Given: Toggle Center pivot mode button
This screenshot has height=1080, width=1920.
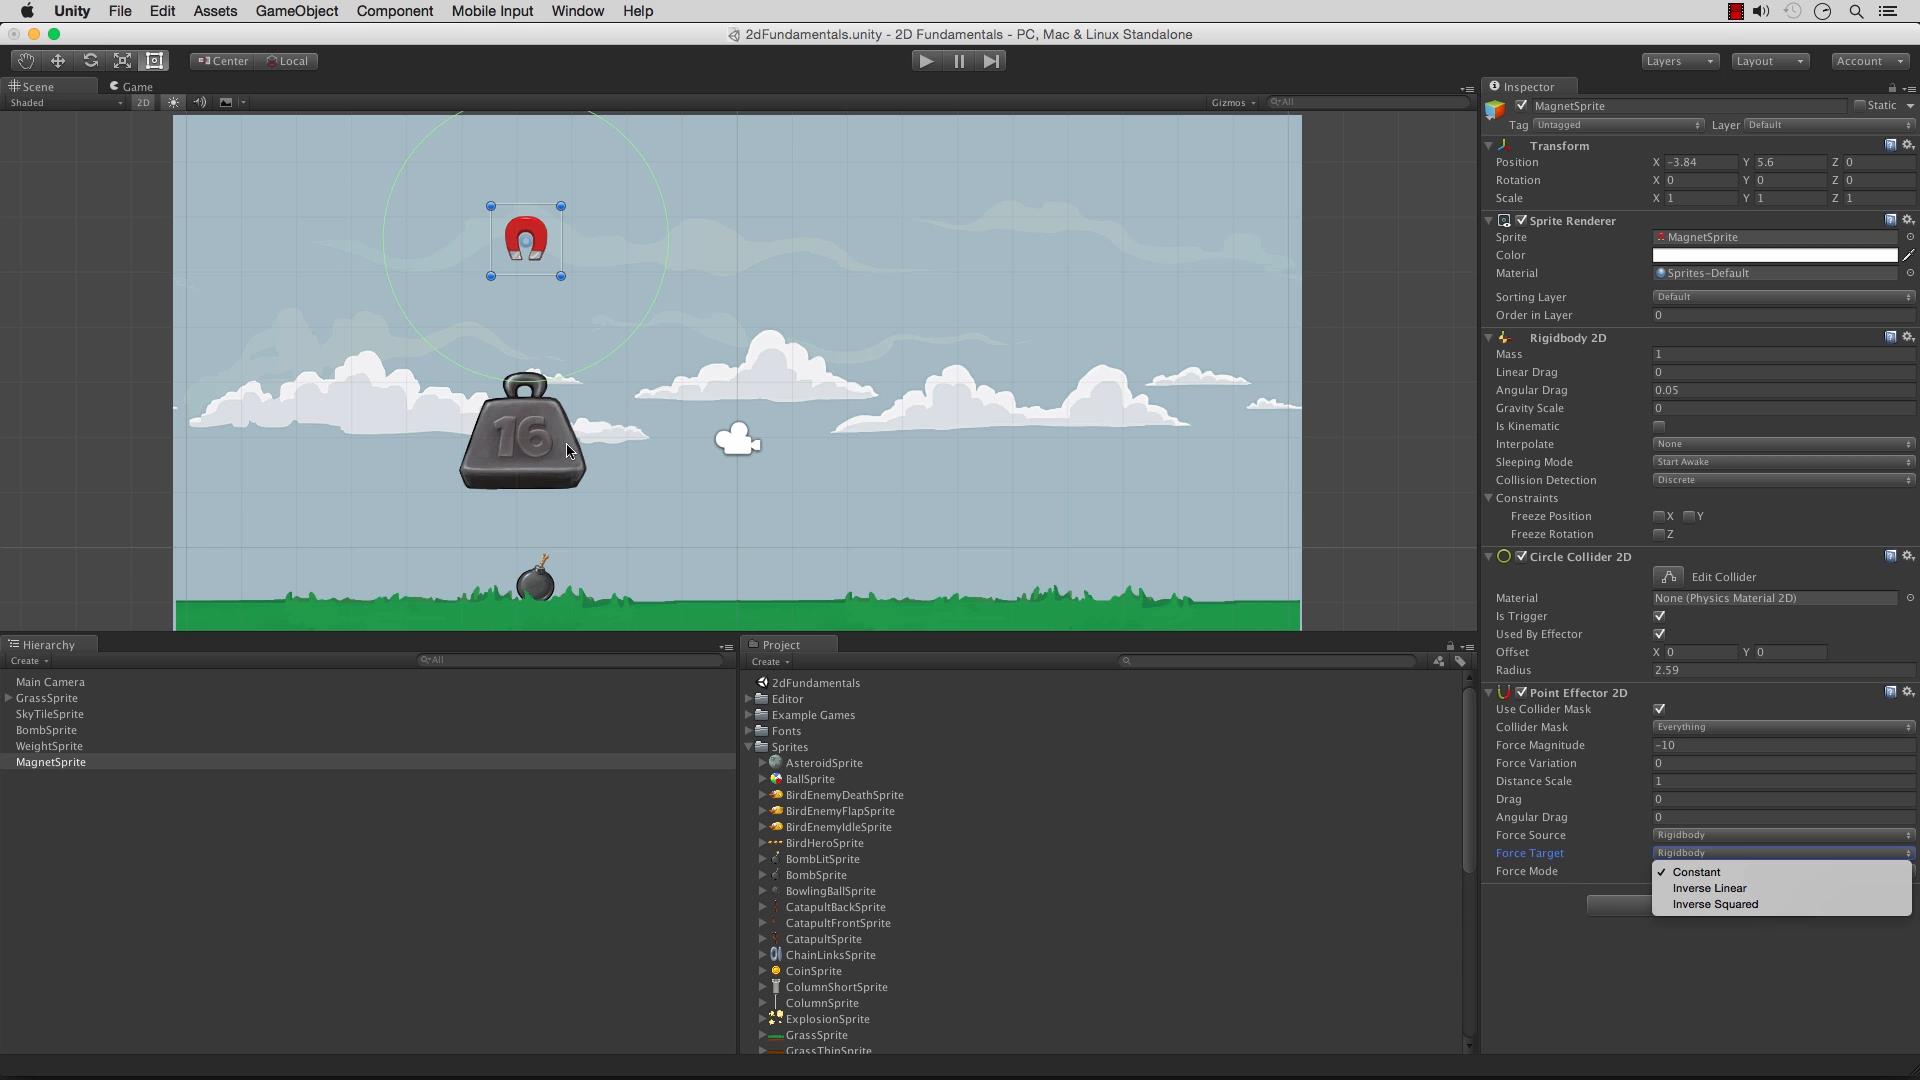Looking at the screenshot, I should tap(222, 61).
